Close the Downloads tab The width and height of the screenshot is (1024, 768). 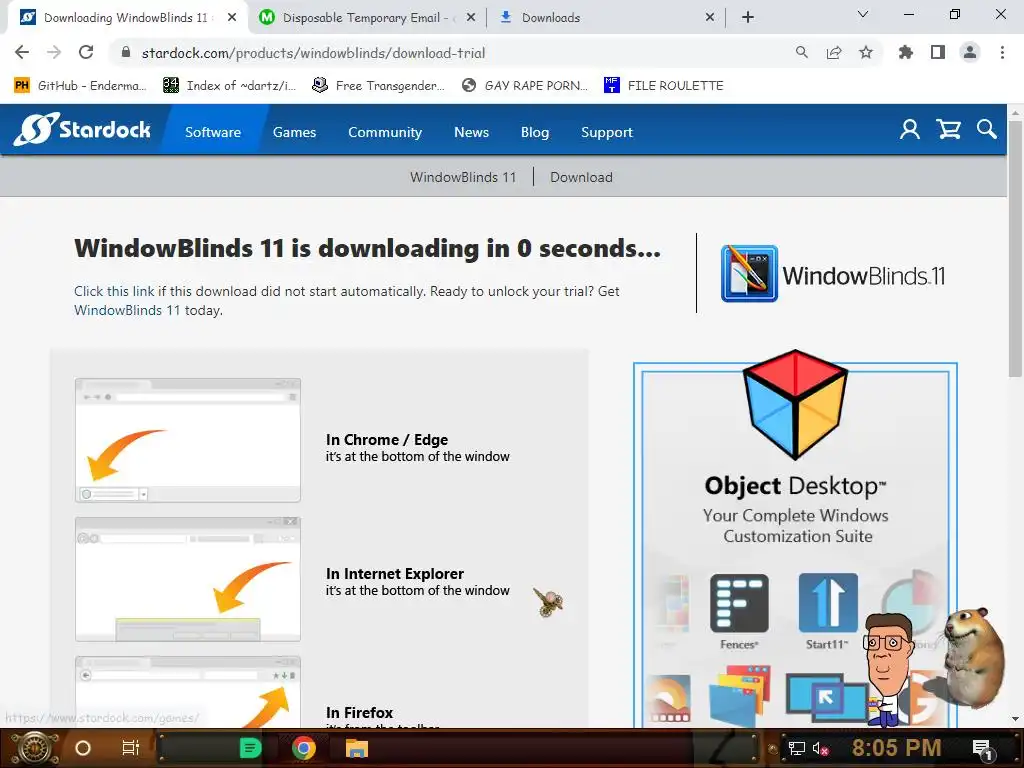click(710, 18)
